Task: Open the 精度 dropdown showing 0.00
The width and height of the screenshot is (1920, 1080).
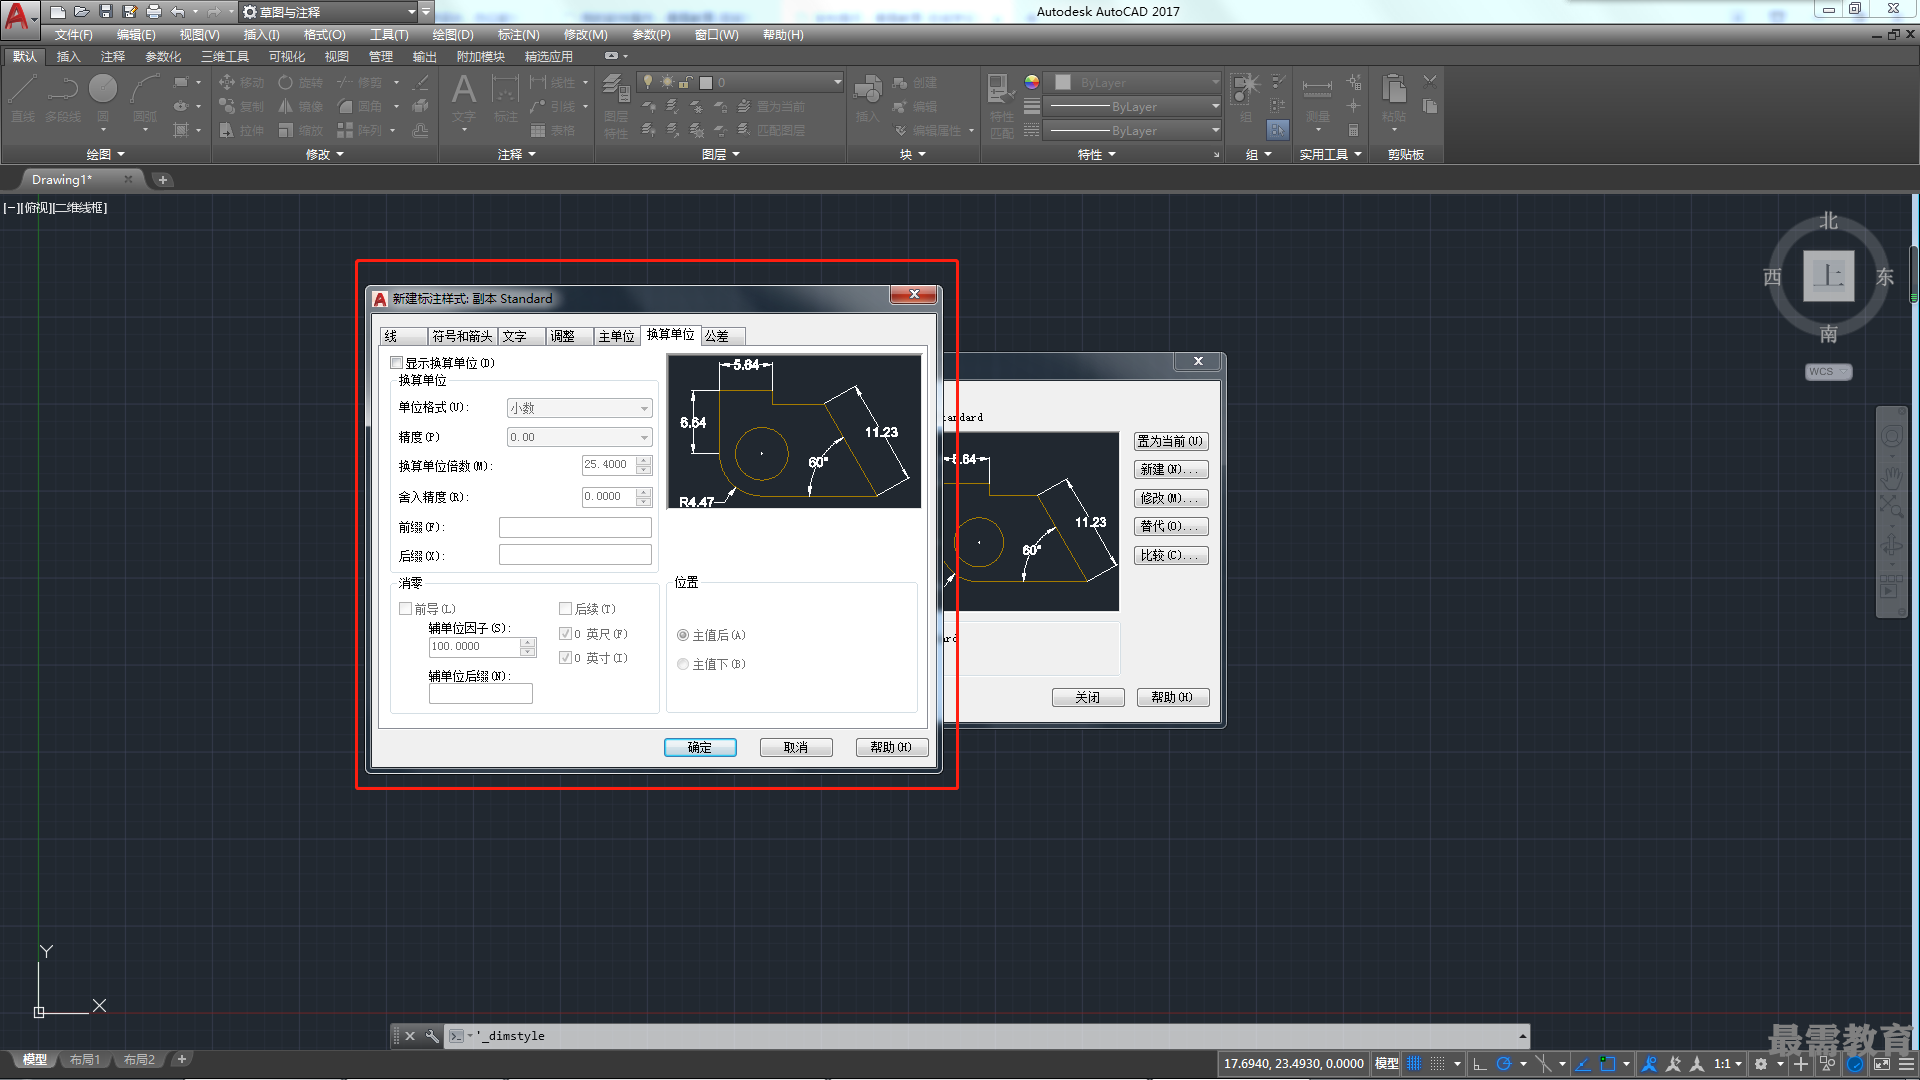Action: [580, 437]
